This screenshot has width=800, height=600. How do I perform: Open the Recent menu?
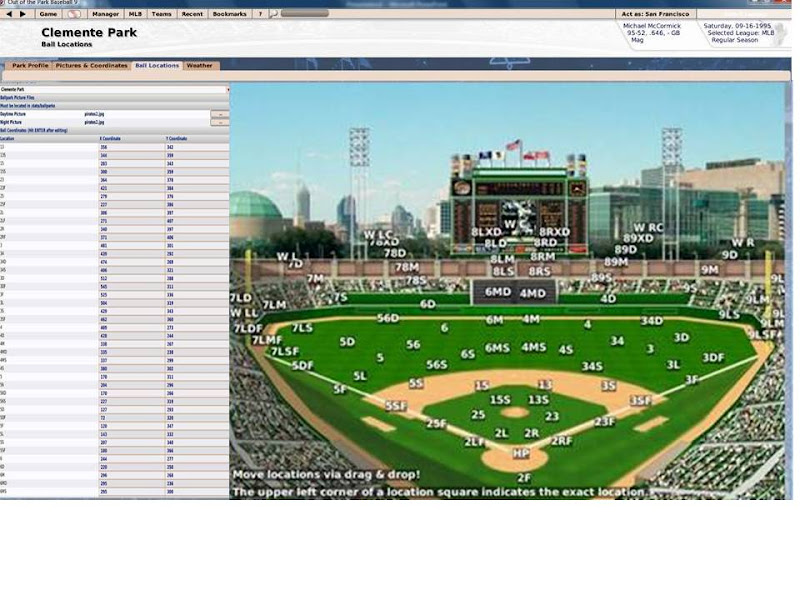coord(192,14)
